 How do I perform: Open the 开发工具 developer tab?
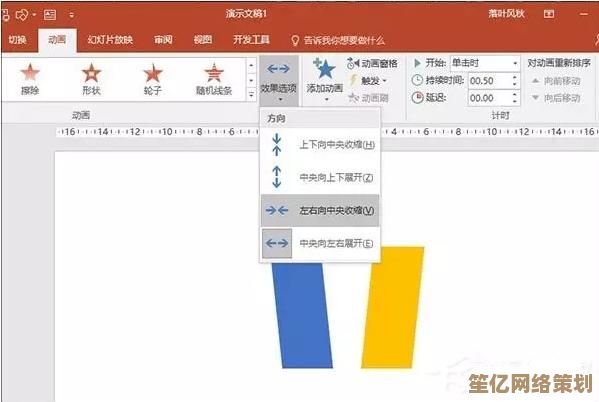tap(251, 40)
